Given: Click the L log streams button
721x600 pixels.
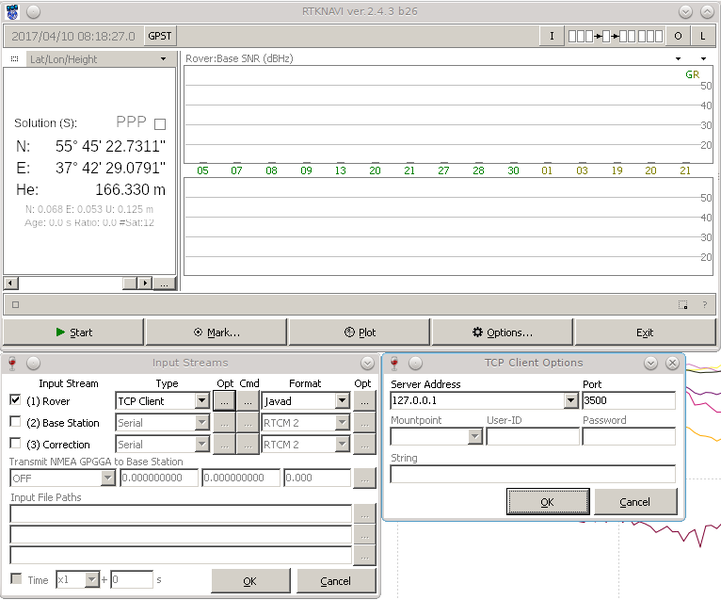Looking at the screenshot, I should (704, 36).
